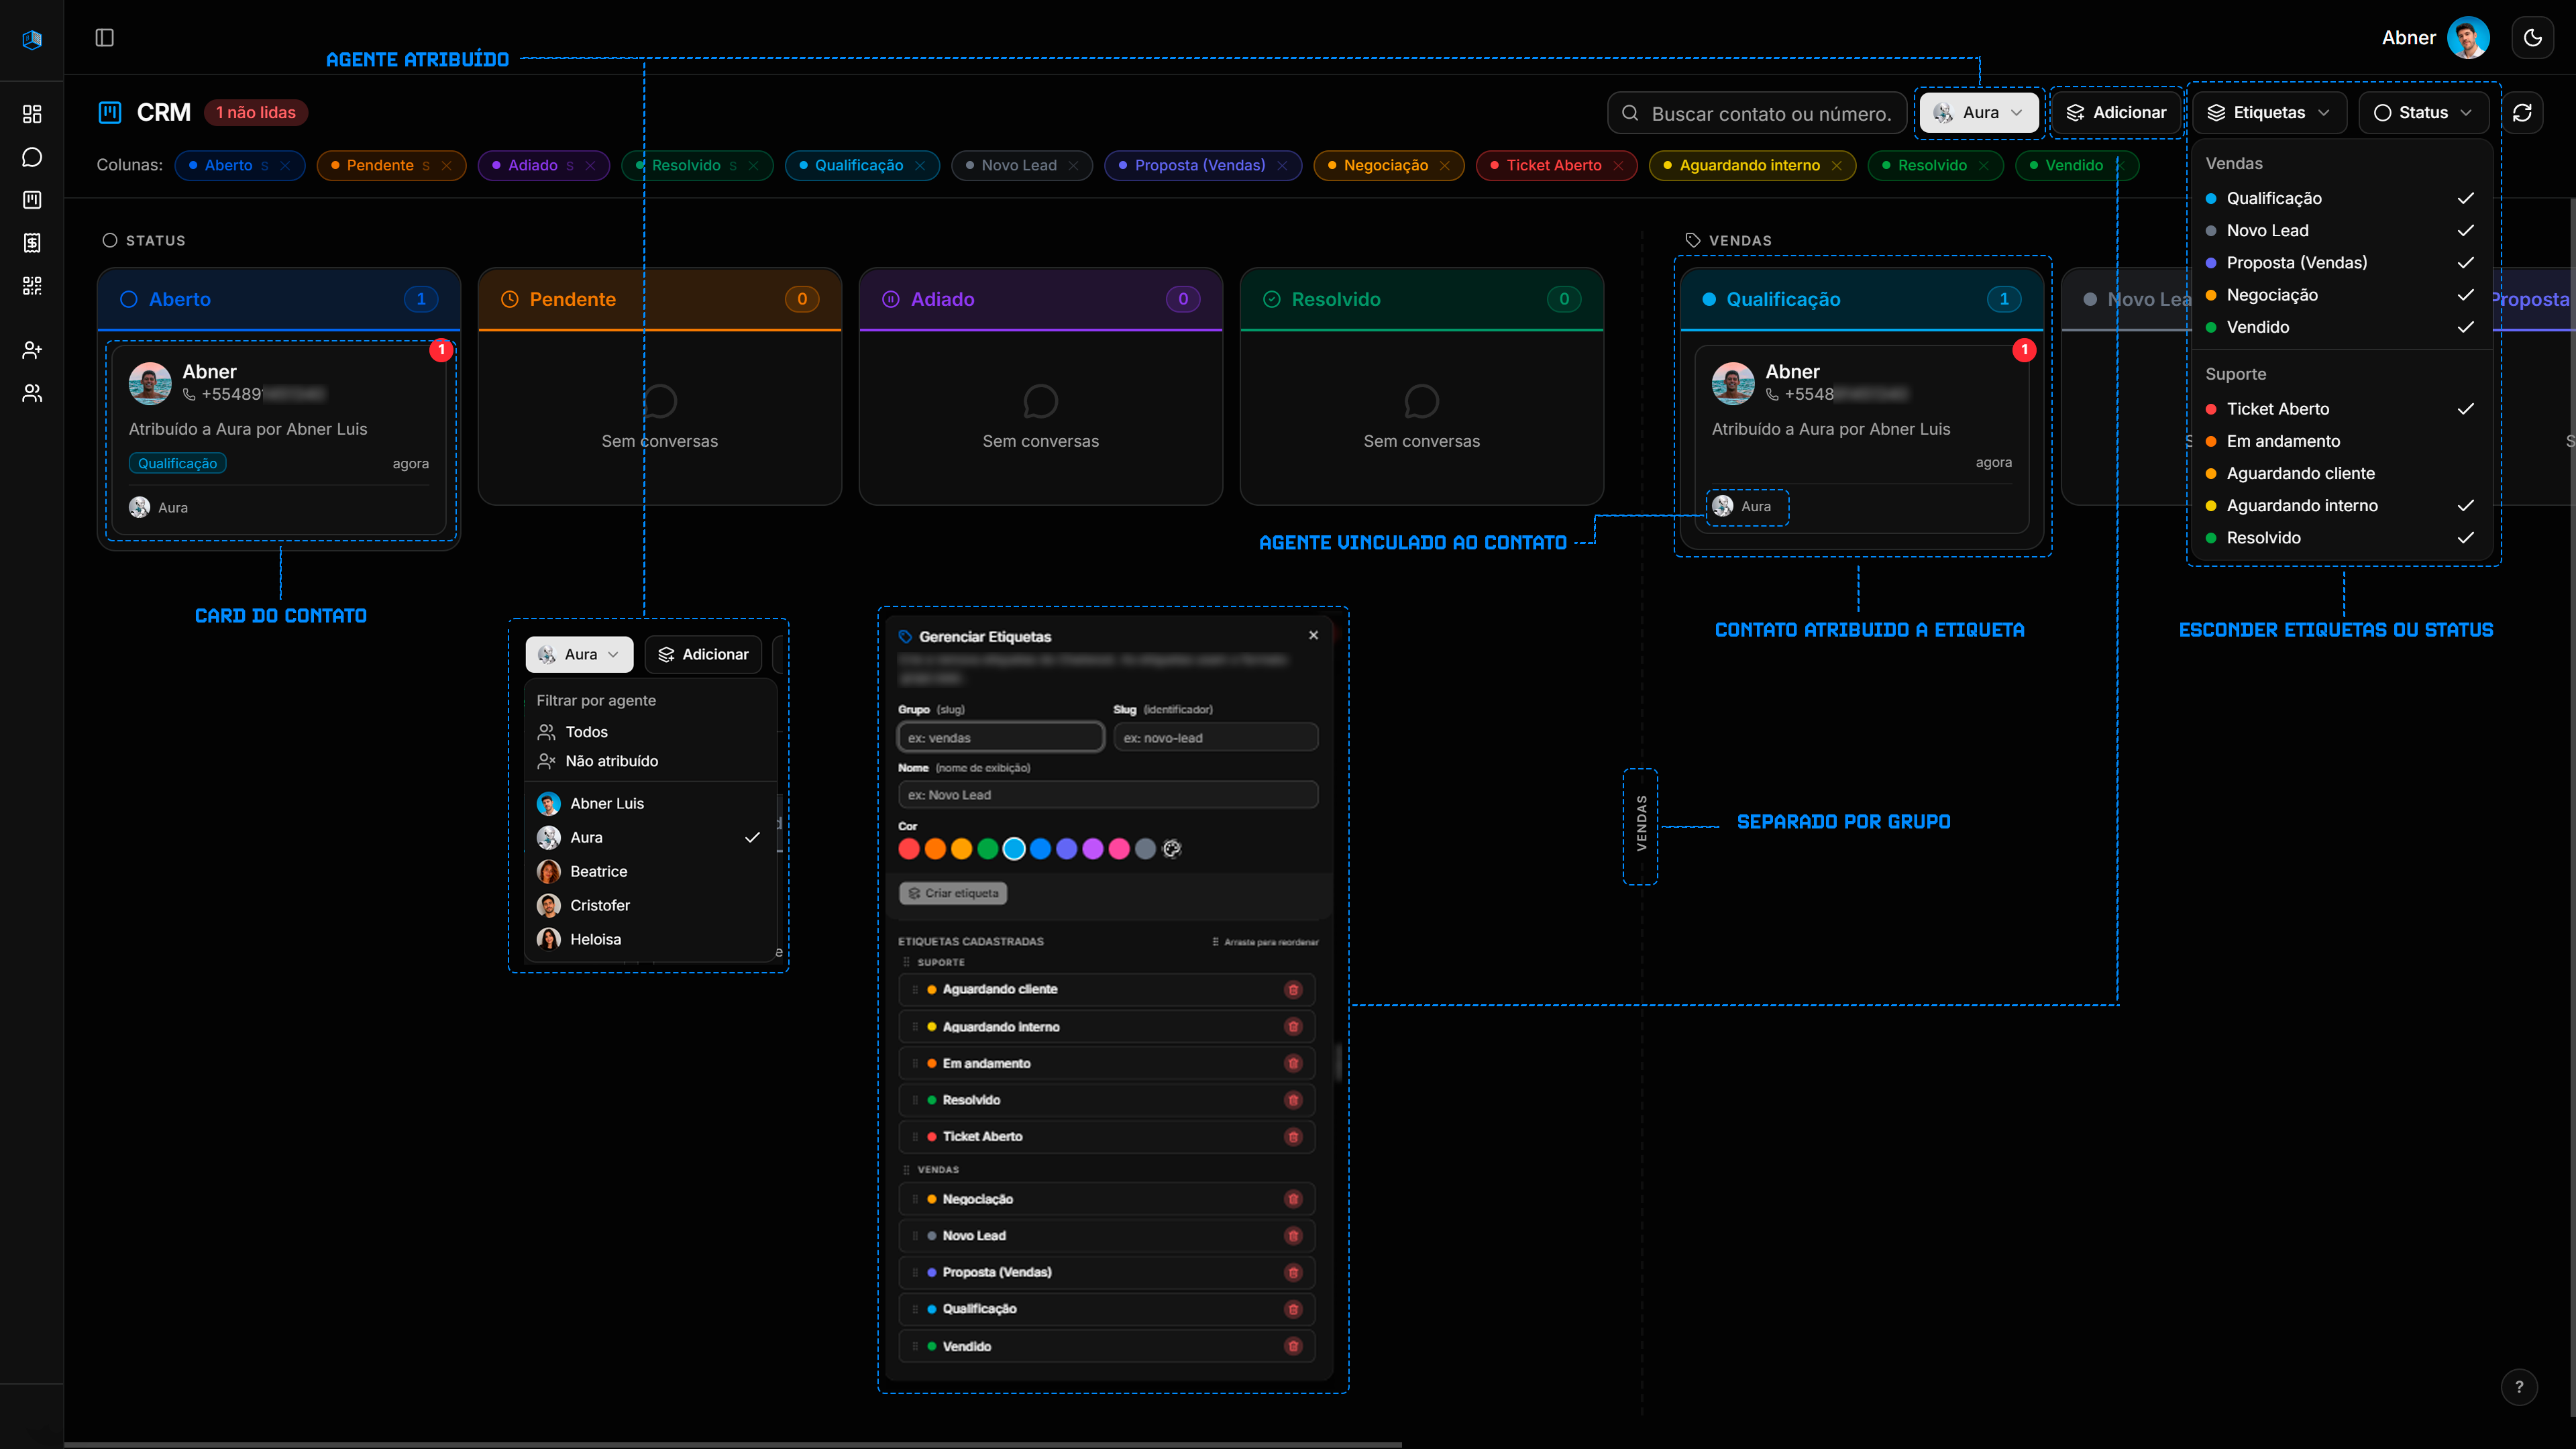Click the Adicionar button in the top toolbar

[2116, 113]
